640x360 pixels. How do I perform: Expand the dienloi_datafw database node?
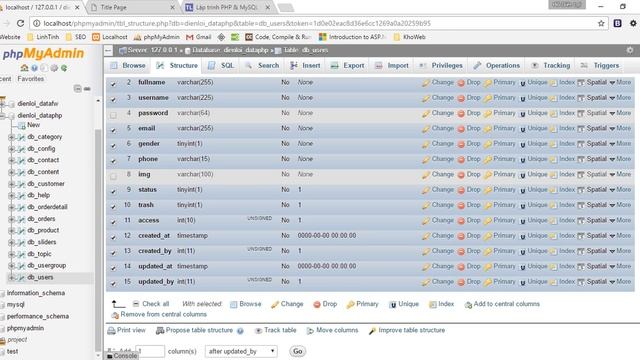pyautogui.click(x=2, y=104)
